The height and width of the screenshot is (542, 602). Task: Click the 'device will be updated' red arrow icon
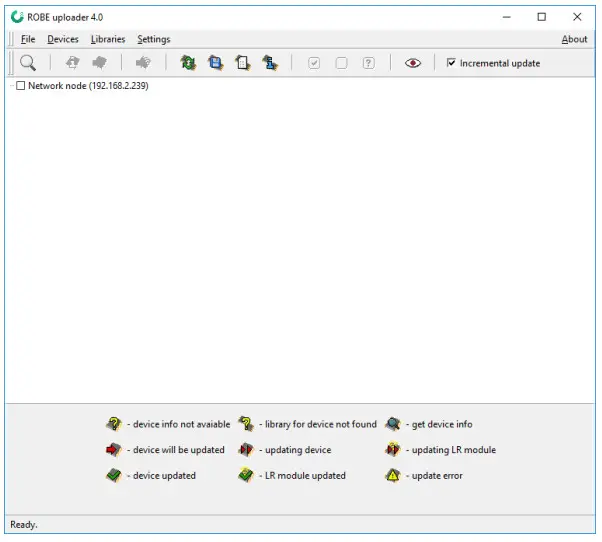point(114,449)
